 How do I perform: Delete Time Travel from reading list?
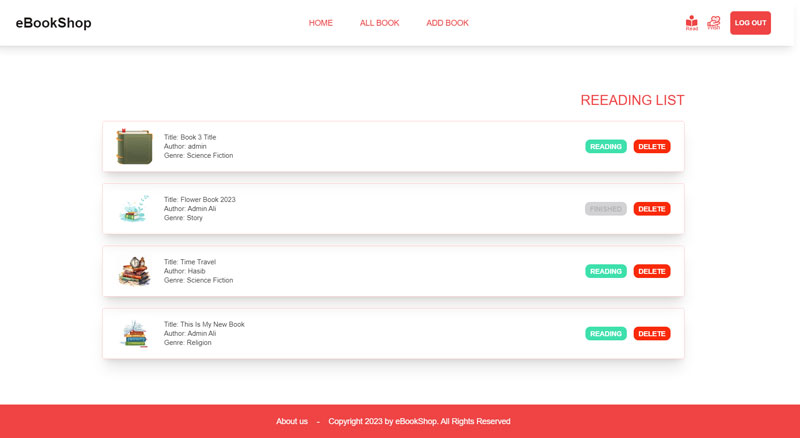click(x=652, y=271)
